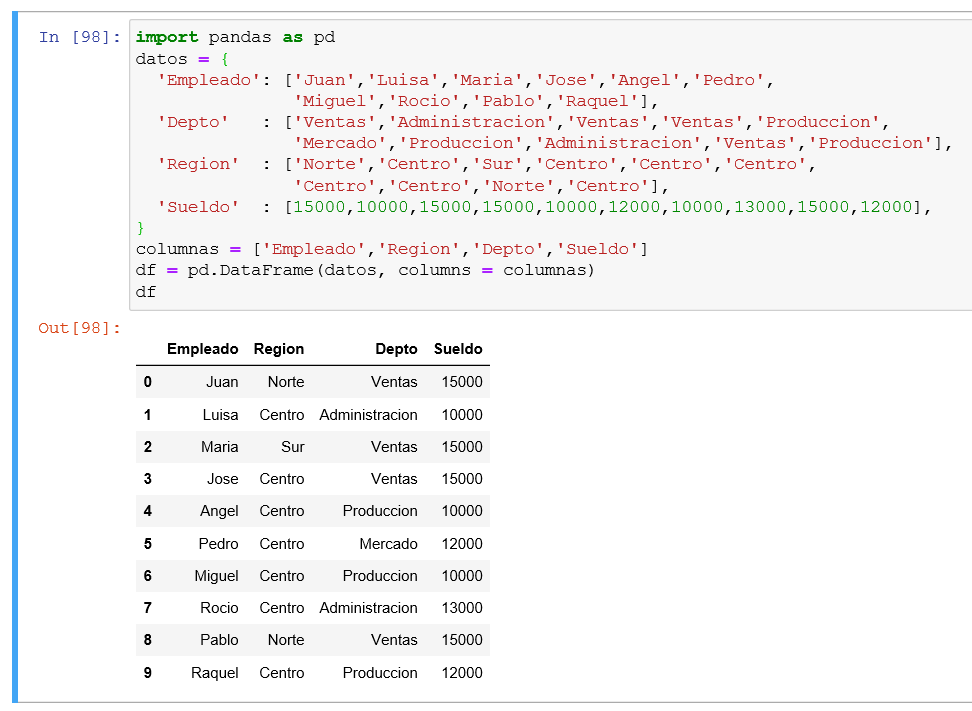The height and width of the screenshot is (711, 972).
Task: Click the Depto column header
Action: (396, 349)
